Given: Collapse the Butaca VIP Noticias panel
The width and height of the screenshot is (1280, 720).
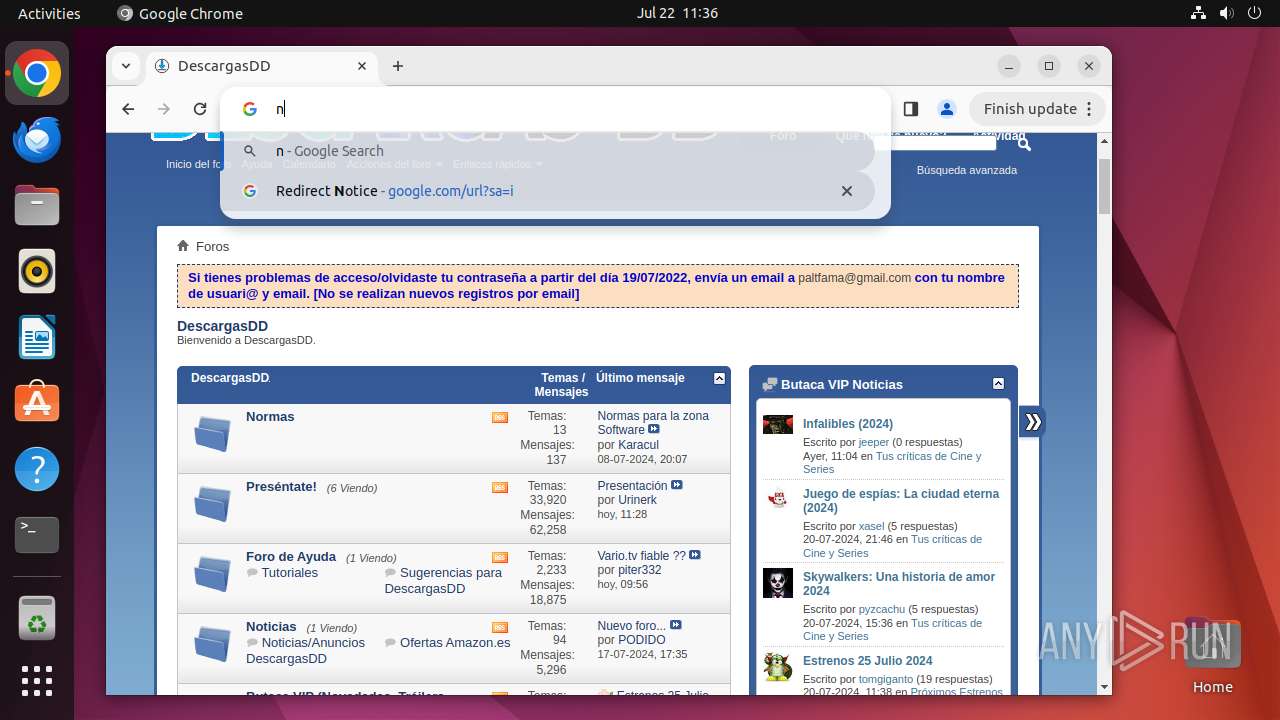Looking at the screenshot, I should pyautogui.click(x=998, y=384).
